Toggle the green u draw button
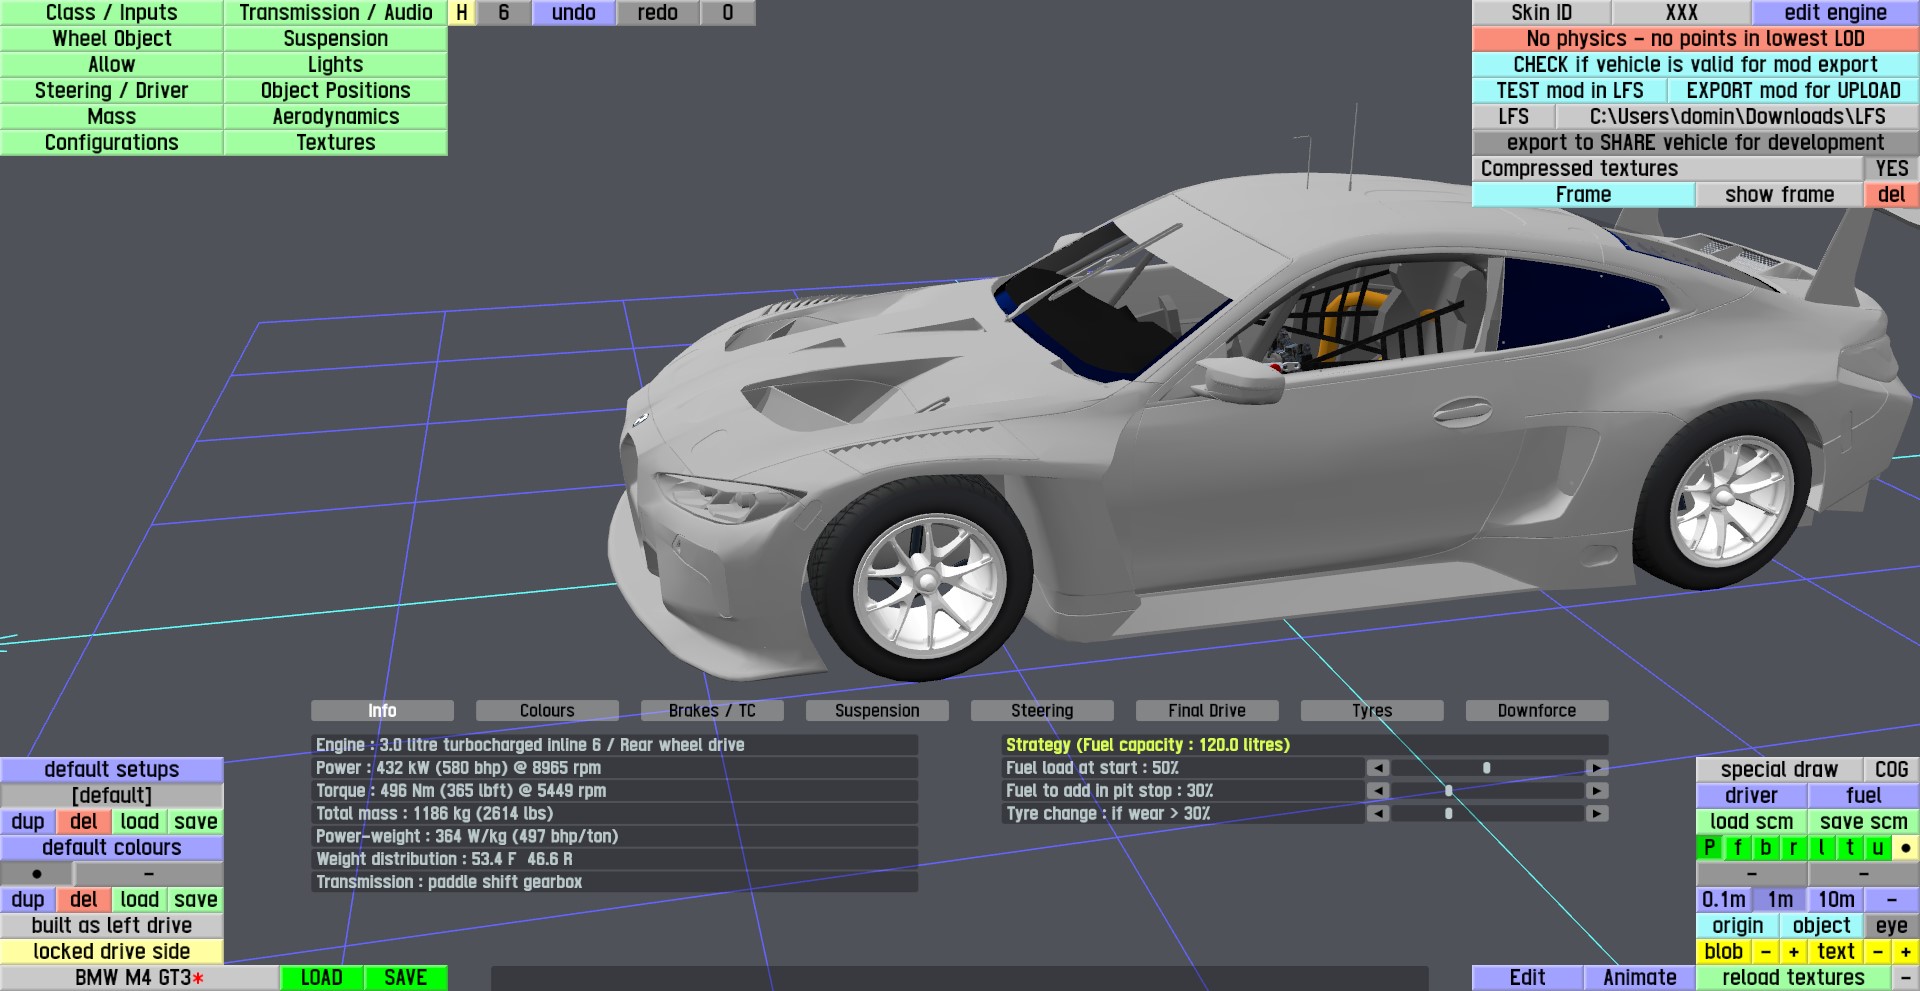This screenshot has width=1920, height=991. (x=1878, y=848)
